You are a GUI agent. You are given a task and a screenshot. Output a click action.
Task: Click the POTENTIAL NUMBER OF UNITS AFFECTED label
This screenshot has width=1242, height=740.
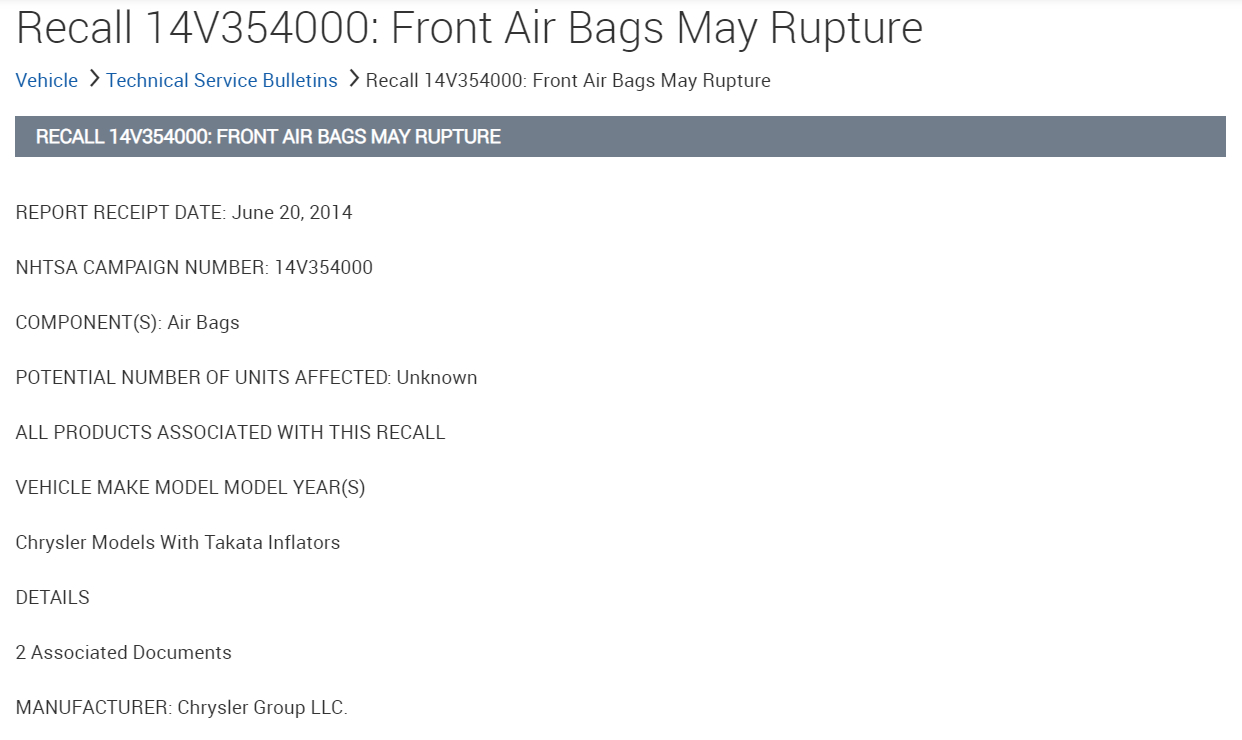coord(203,378)
